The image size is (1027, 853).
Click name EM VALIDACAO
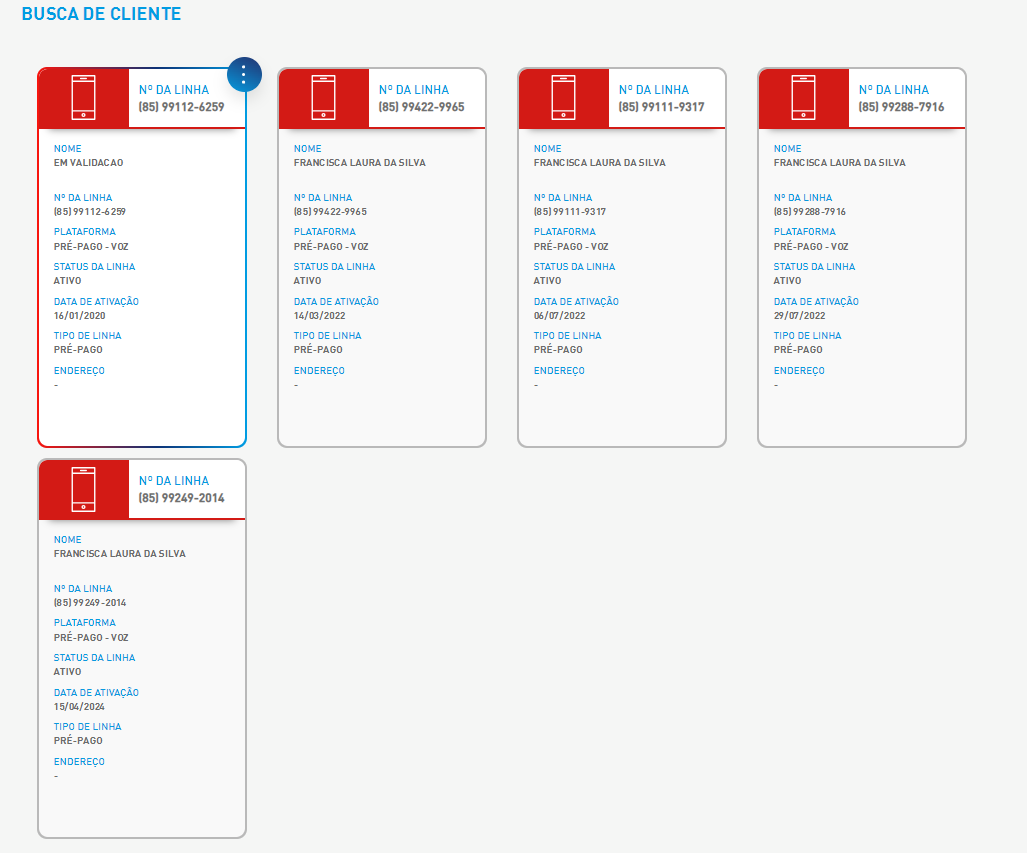88,162
